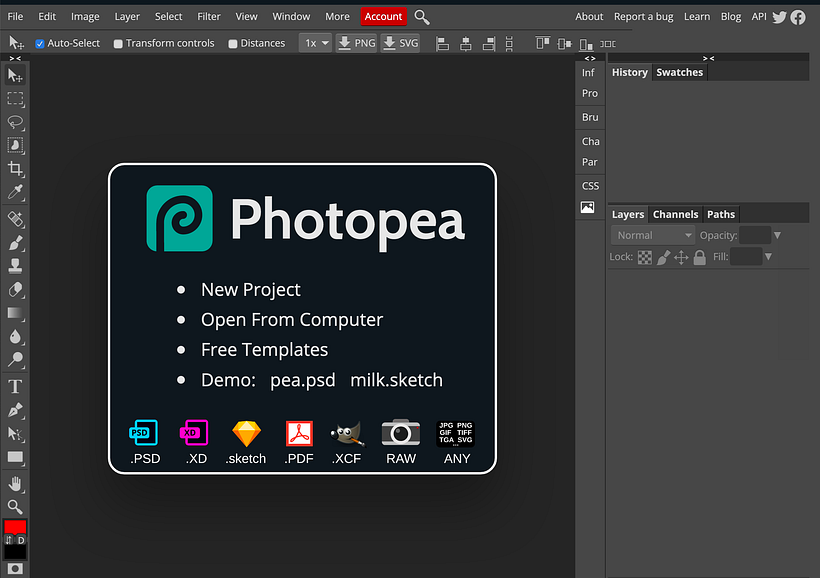
Task: Toggle lock image pixels brush icon
Action: (663, 257)
